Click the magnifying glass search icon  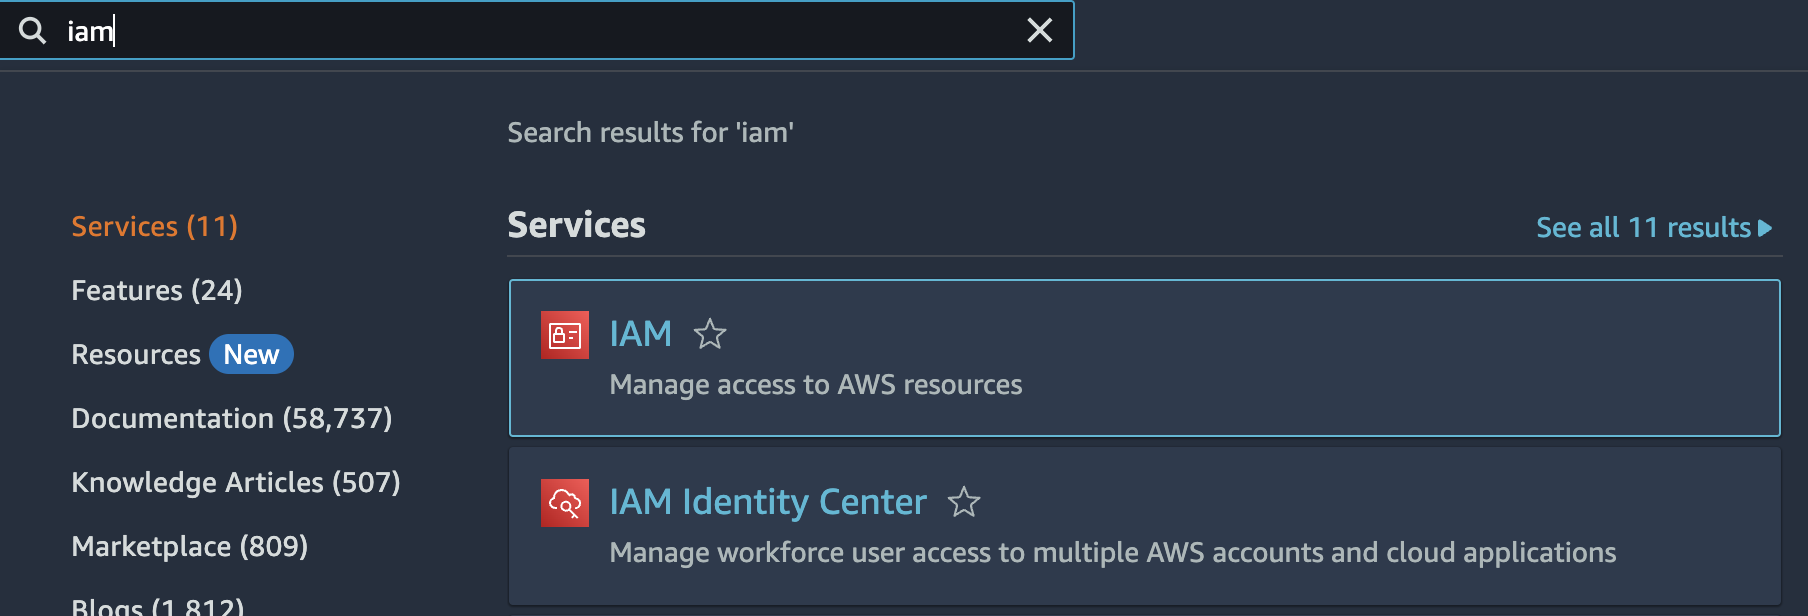32,30
